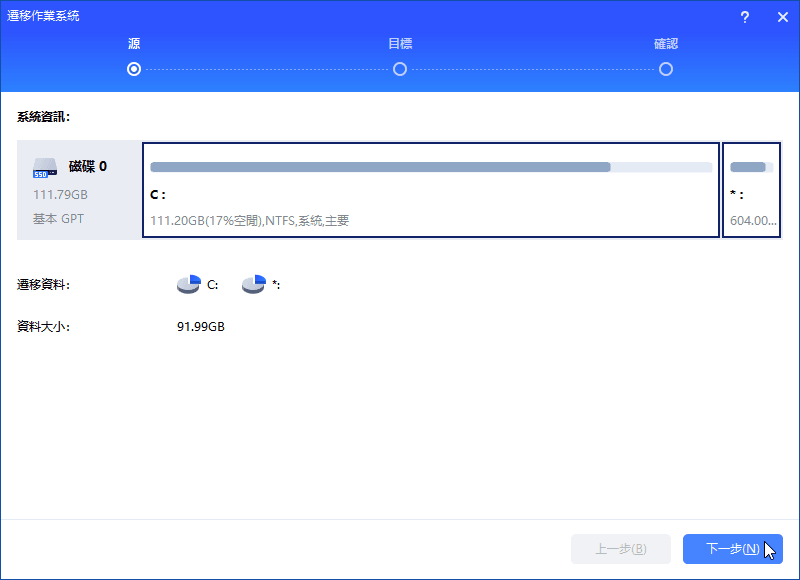Select the 源 step circle indicator

(134, 69)
